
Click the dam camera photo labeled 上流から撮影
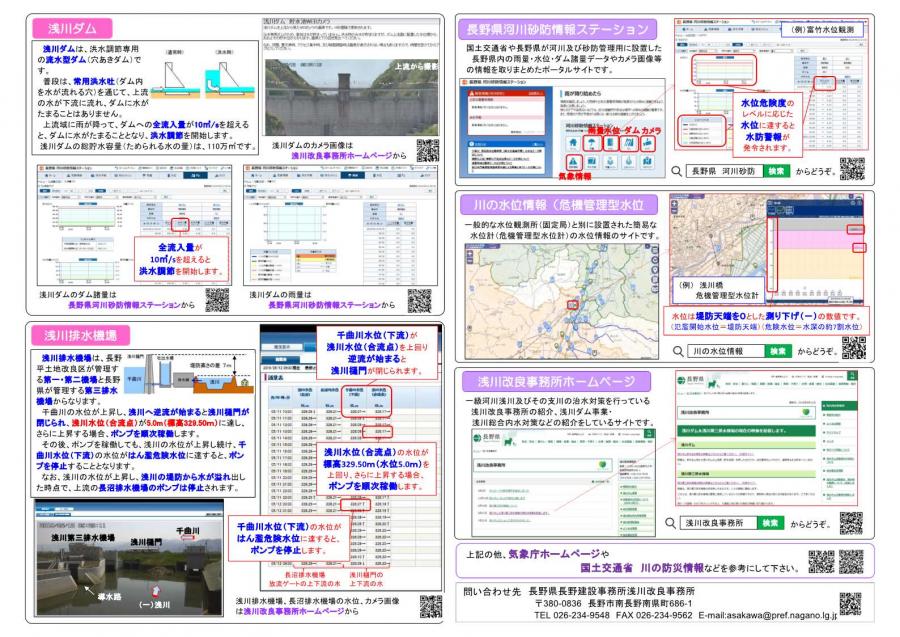(352, 98)
